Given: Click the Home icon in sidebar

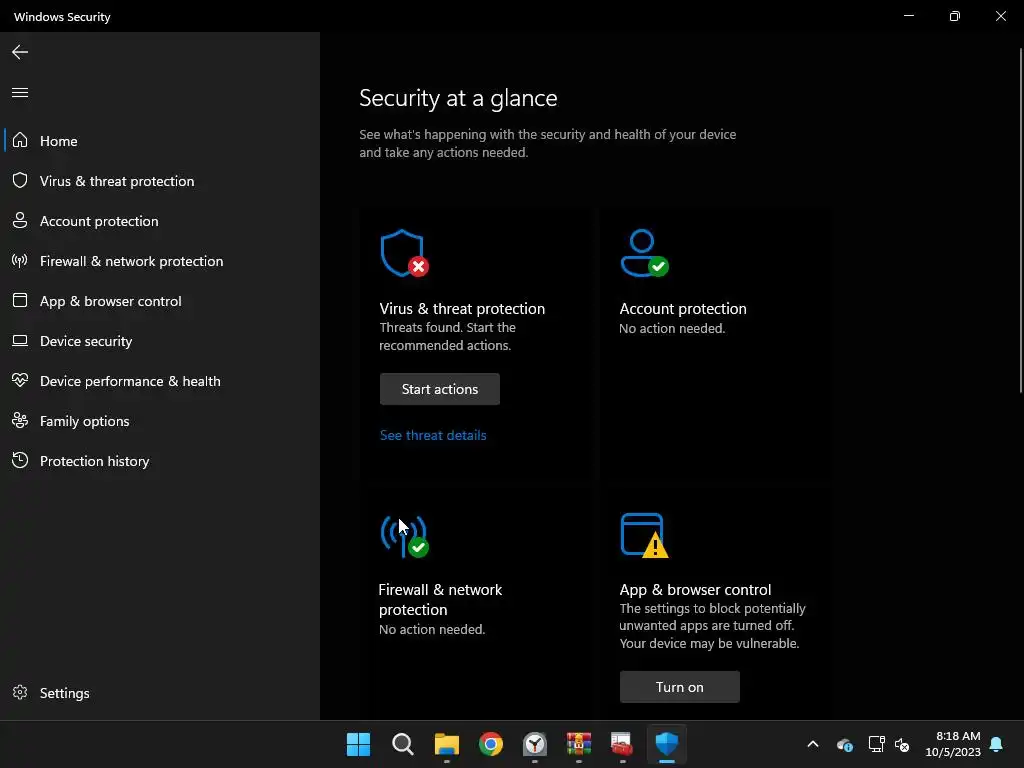Looking at the screenshot, I should tap(20, 140).
